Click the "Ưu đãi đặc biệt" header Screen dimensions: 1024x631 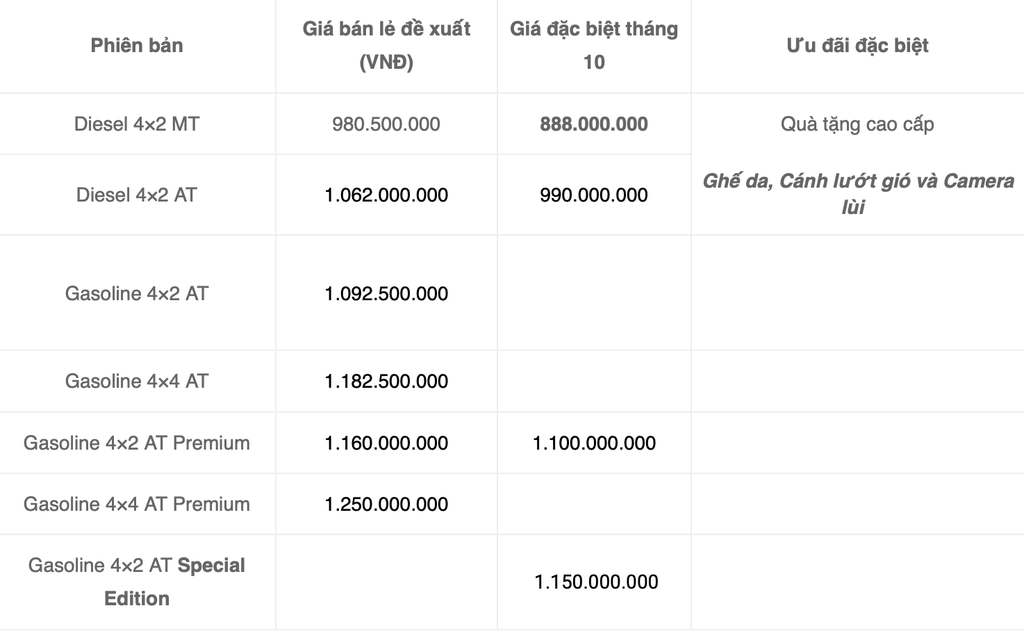point(857,45)
